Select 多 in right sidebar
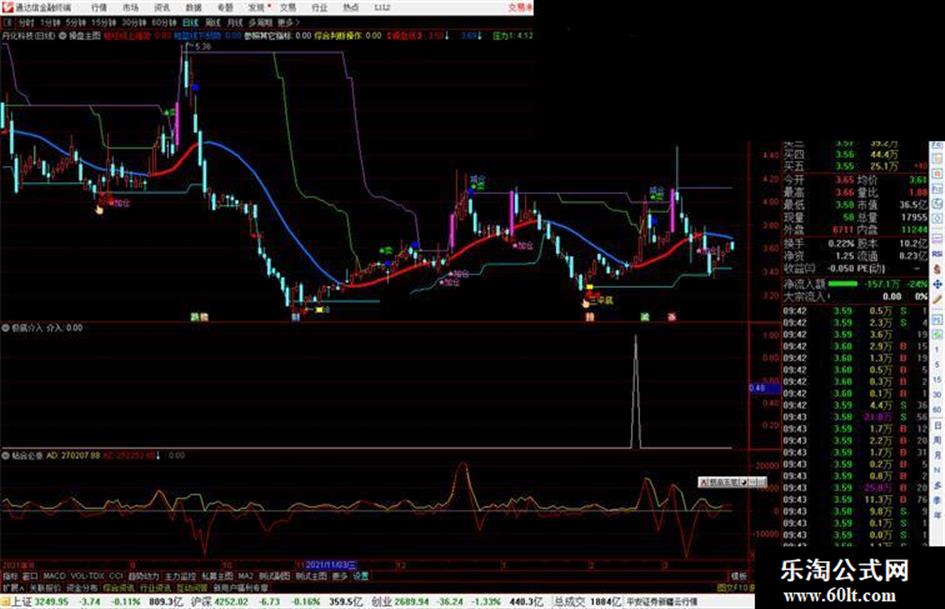The width and height of the screenshot is (945, 609). click(x=938, y=485)
